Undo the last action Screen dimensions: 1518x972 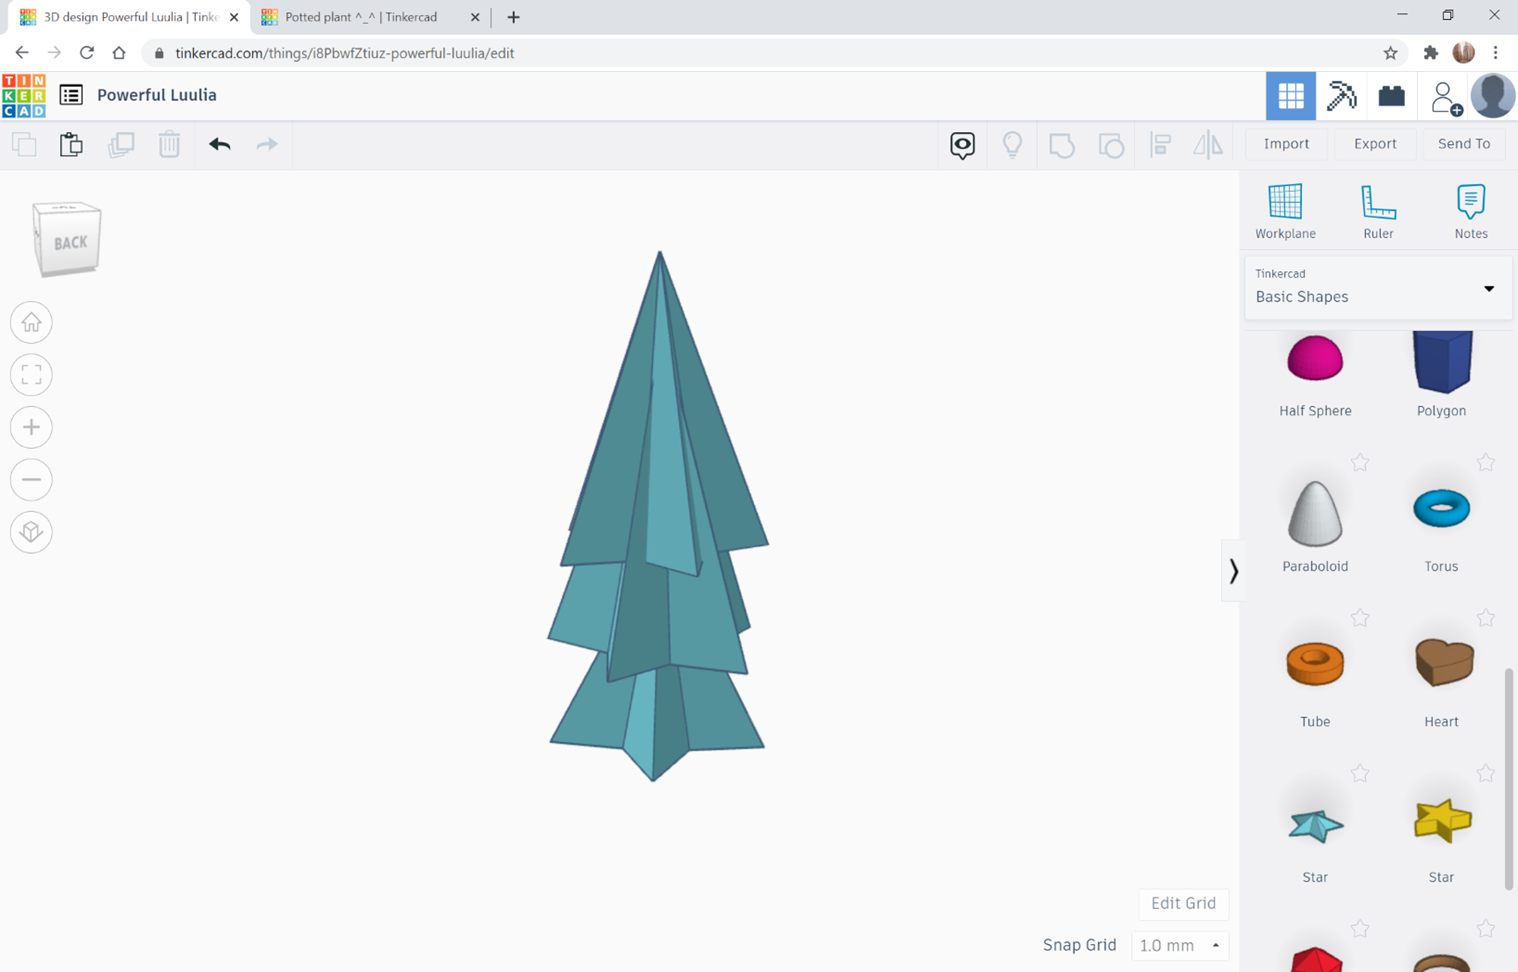point(220,144)
